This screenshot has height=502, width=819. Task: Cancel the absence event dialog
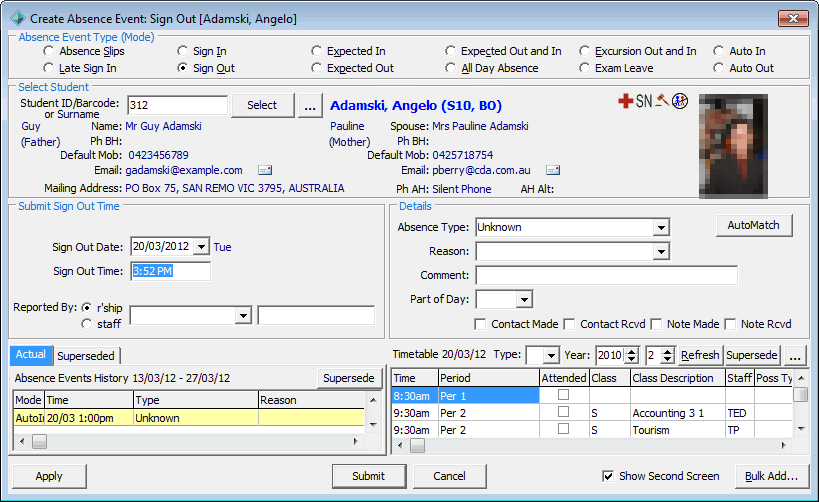click(449, 476)
